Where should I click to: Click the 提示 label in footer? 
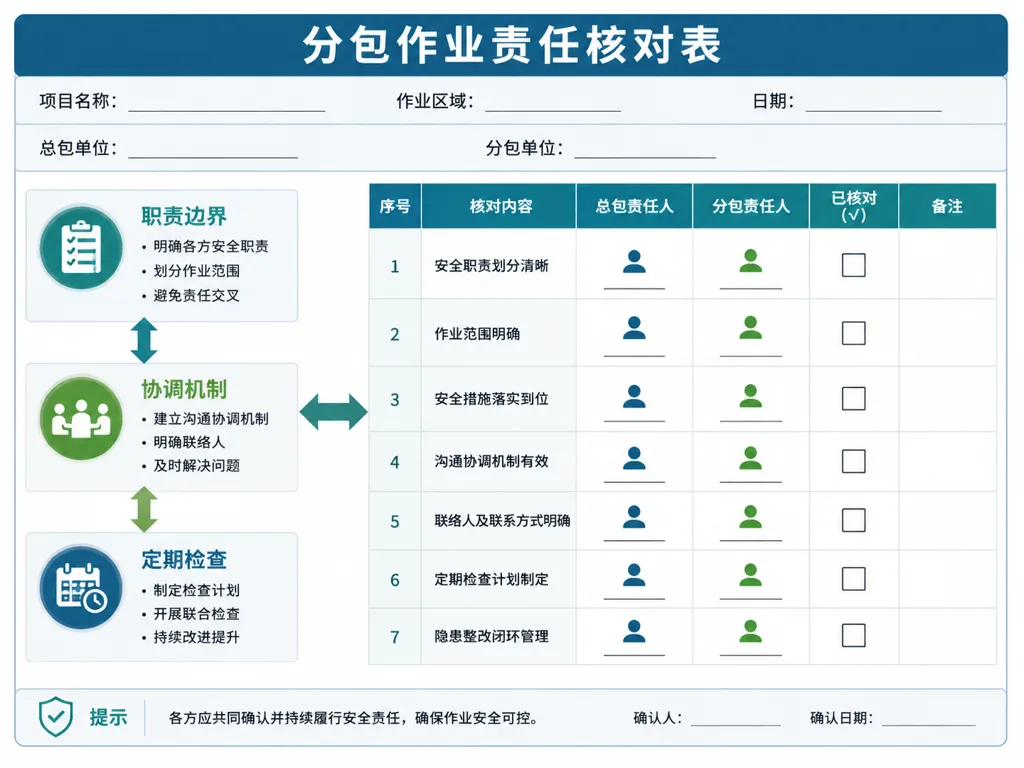108,717
